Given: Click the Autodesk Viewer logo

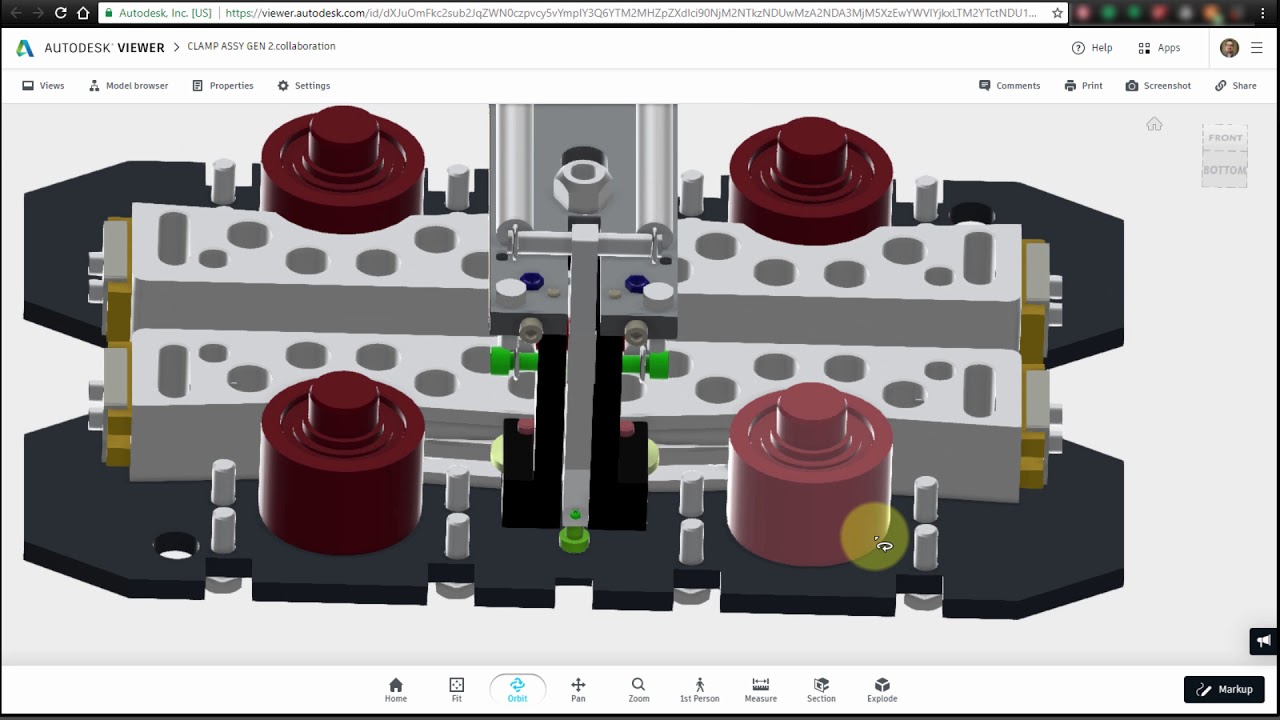Looking at the screenshot, I should click(90, 48).
